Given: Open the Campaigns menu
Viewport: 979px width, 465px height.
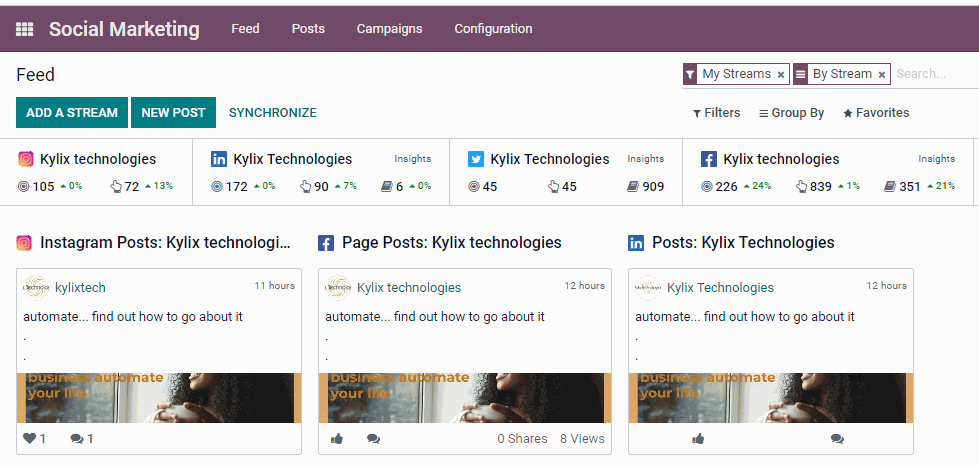Looking at the screenshot, I should (x=390, y=29).
